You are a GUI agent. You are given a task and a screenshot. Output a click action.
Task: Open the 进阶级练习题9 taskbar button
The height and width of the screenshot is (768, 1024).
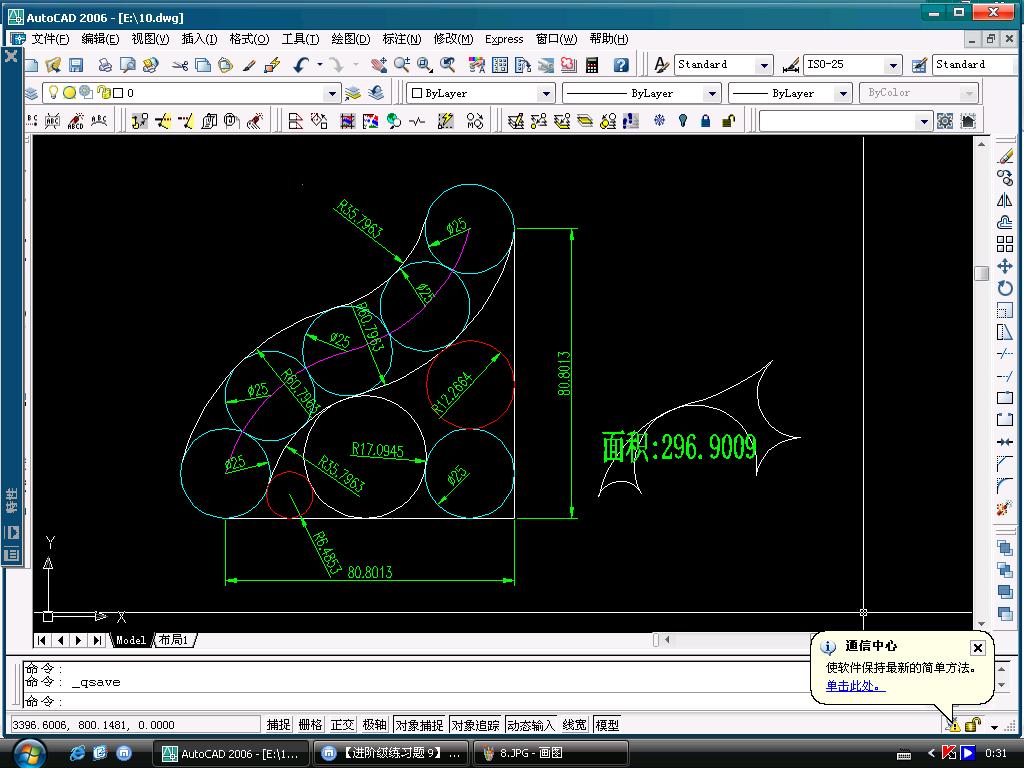tap(391, 753)
